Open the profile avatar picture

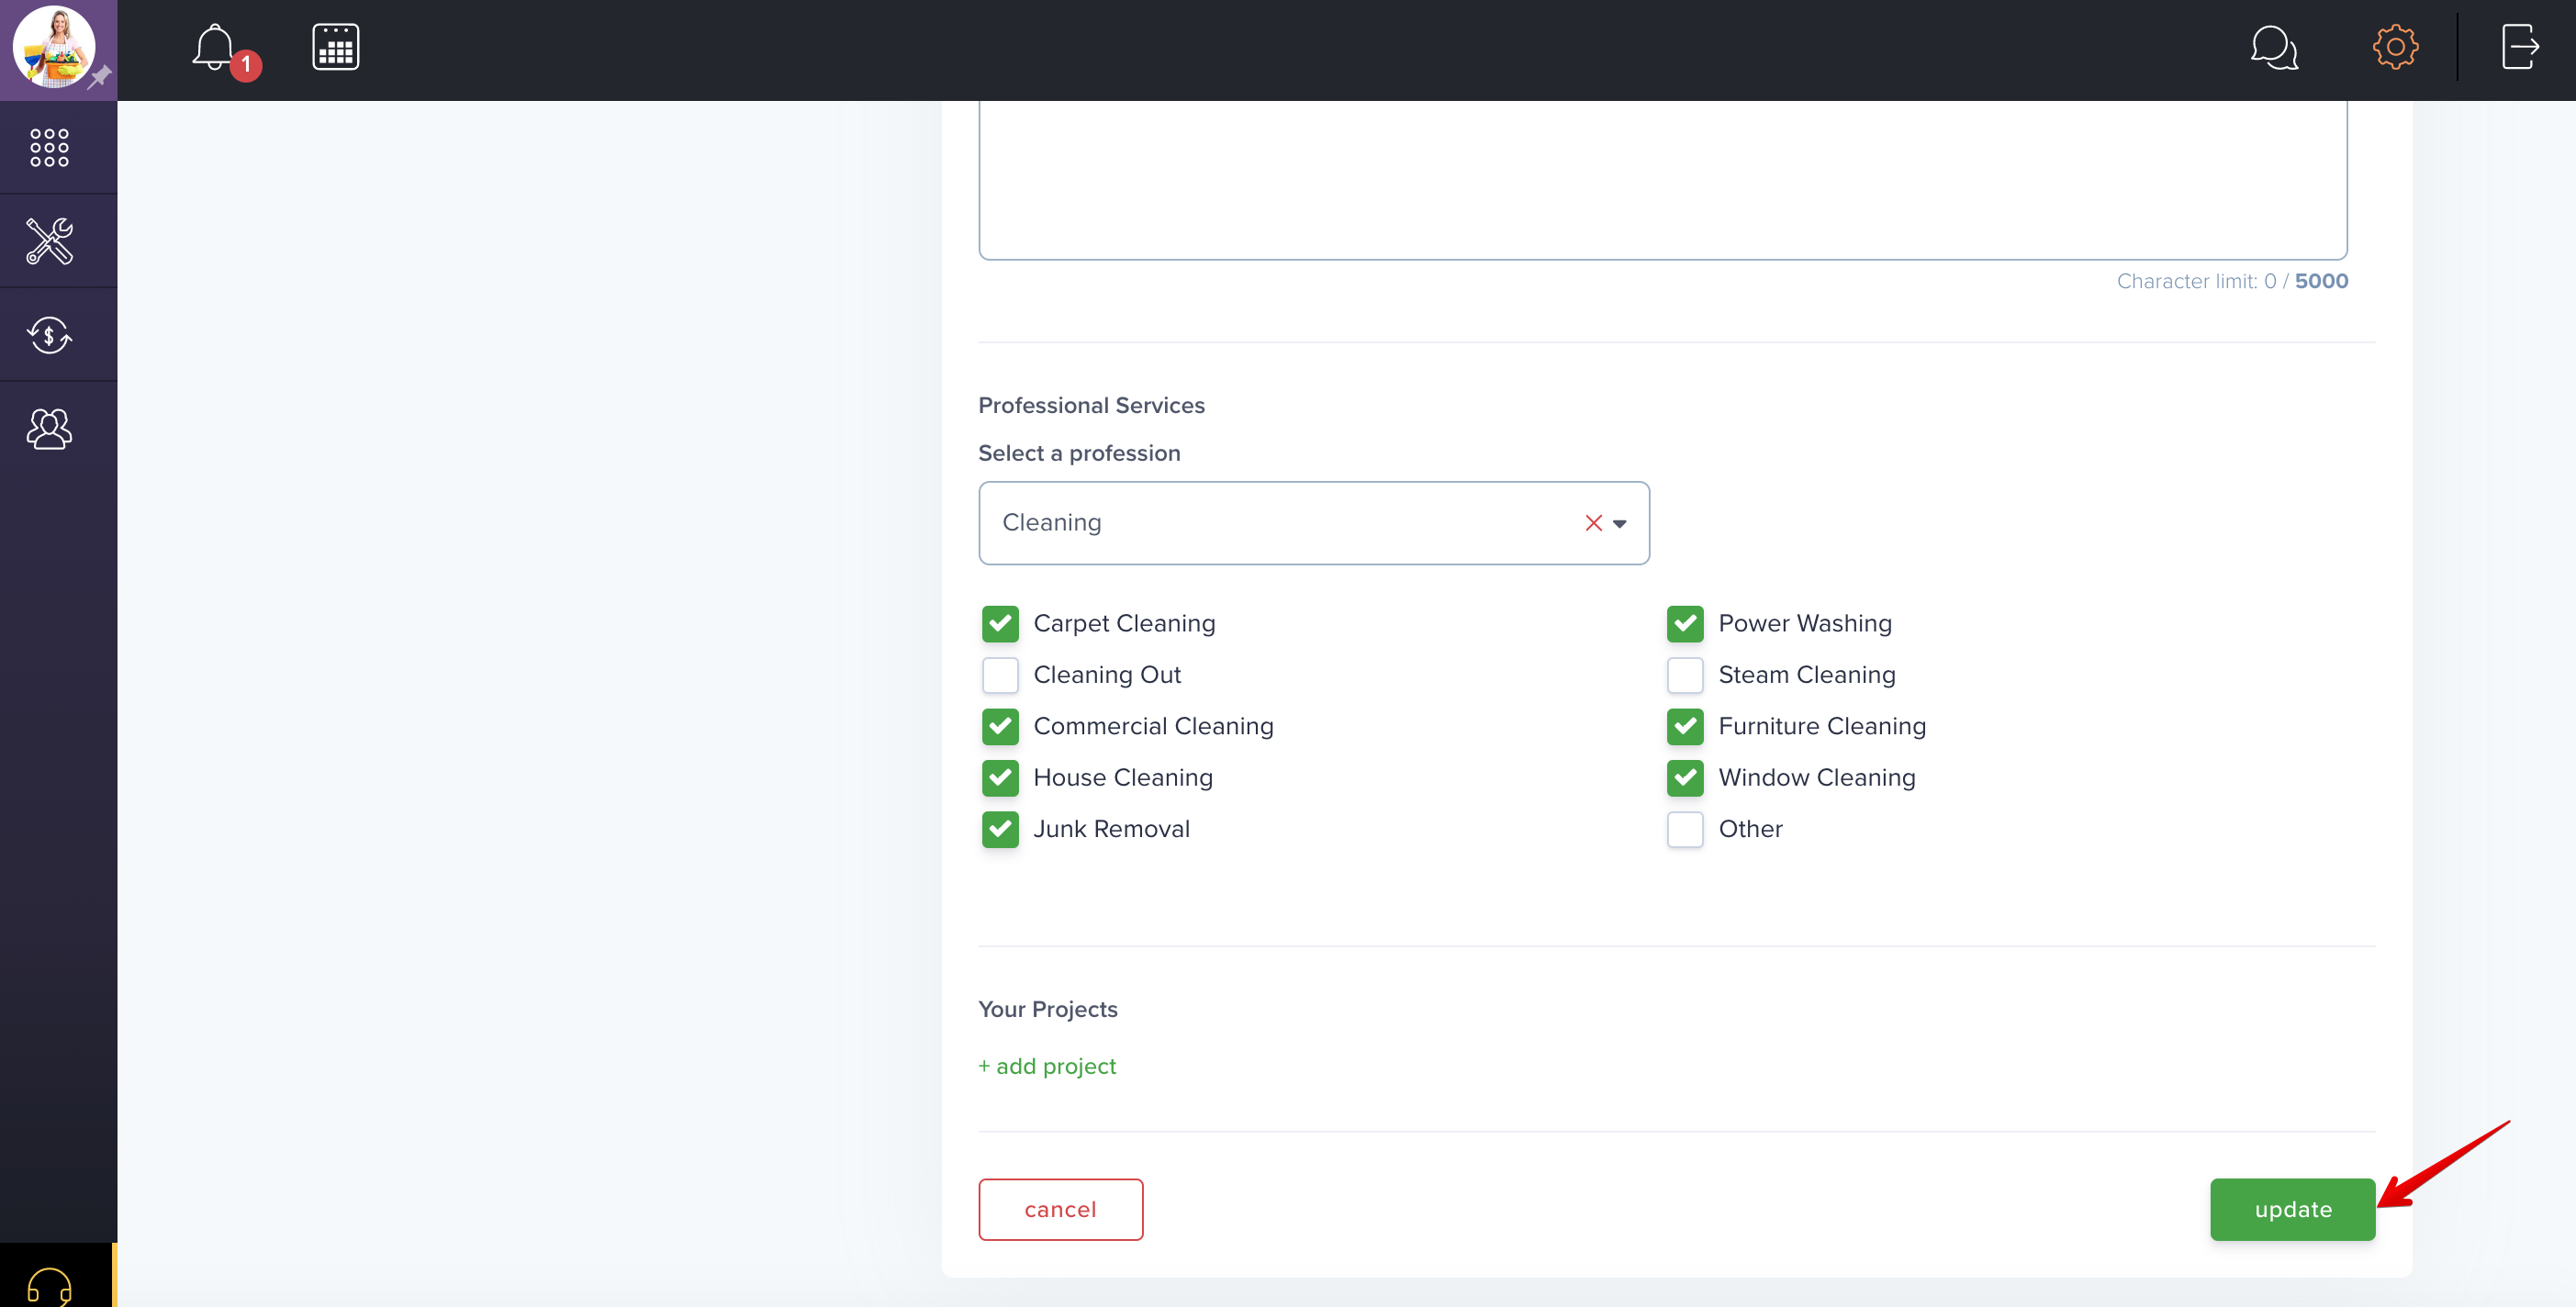click(x=53, y=47)
